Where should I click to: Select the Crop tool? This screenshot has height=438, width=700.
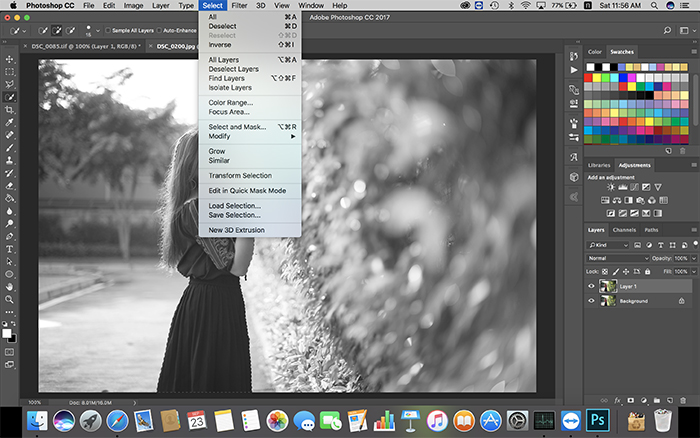pos(10,109)
